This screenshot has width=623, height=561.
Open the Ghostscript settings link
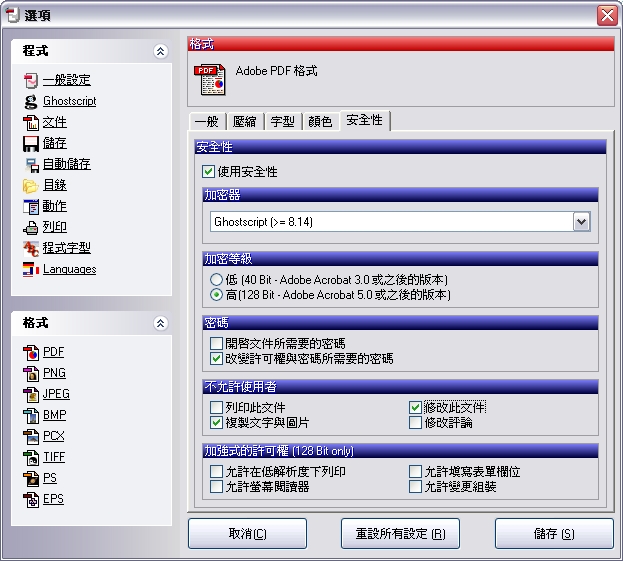coord(70,101)
